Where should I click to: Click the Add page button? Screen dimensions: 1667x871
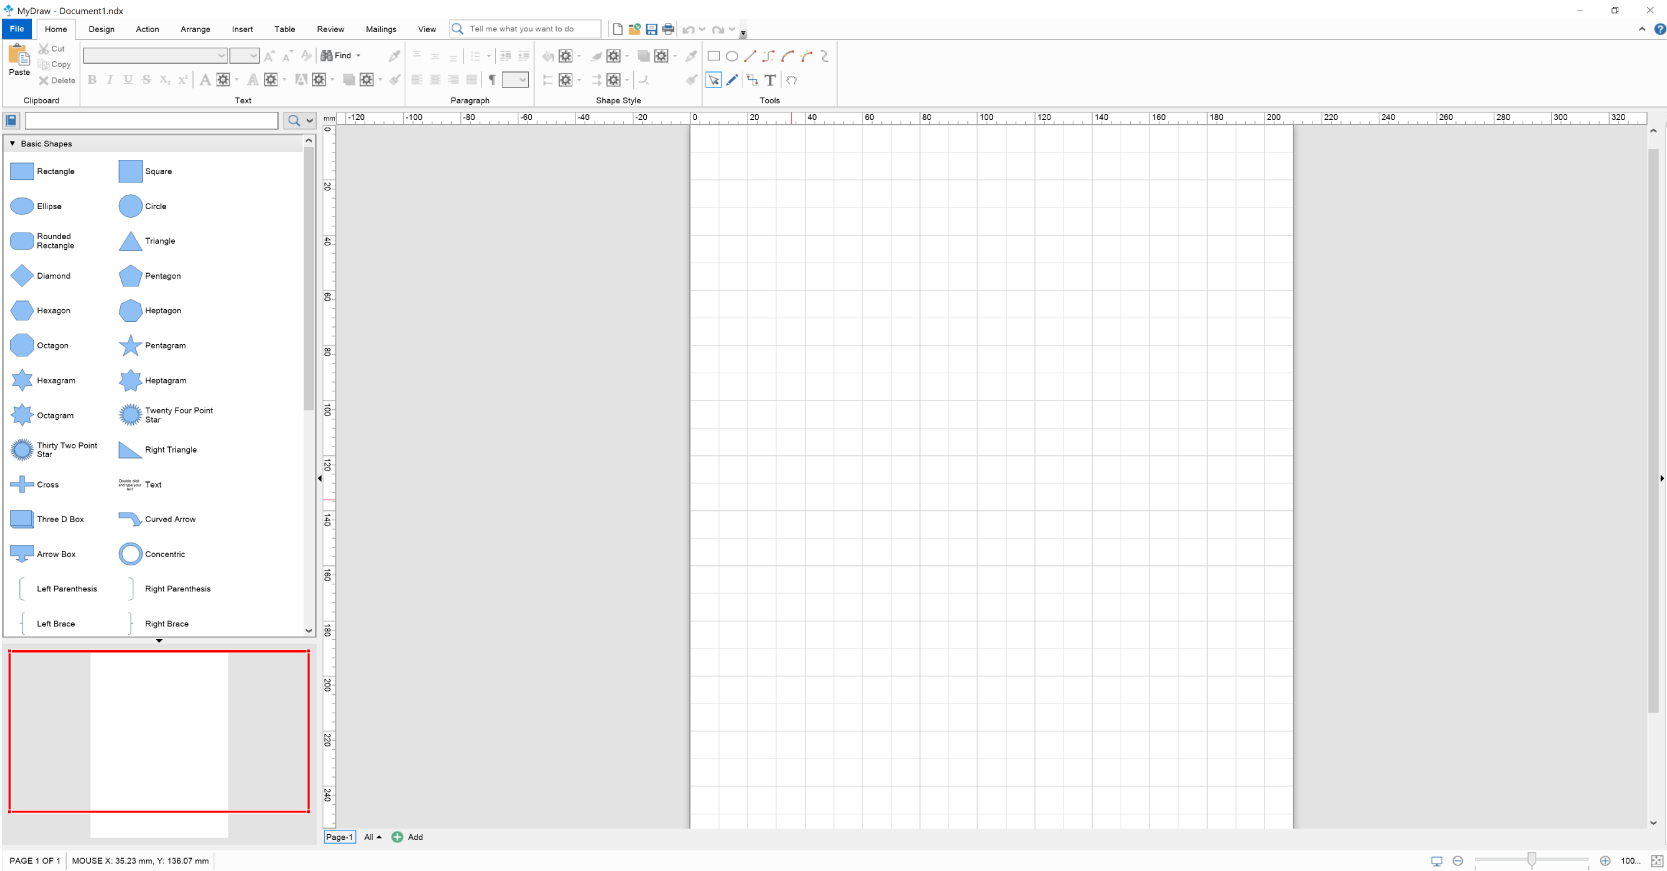coord(407,837)
